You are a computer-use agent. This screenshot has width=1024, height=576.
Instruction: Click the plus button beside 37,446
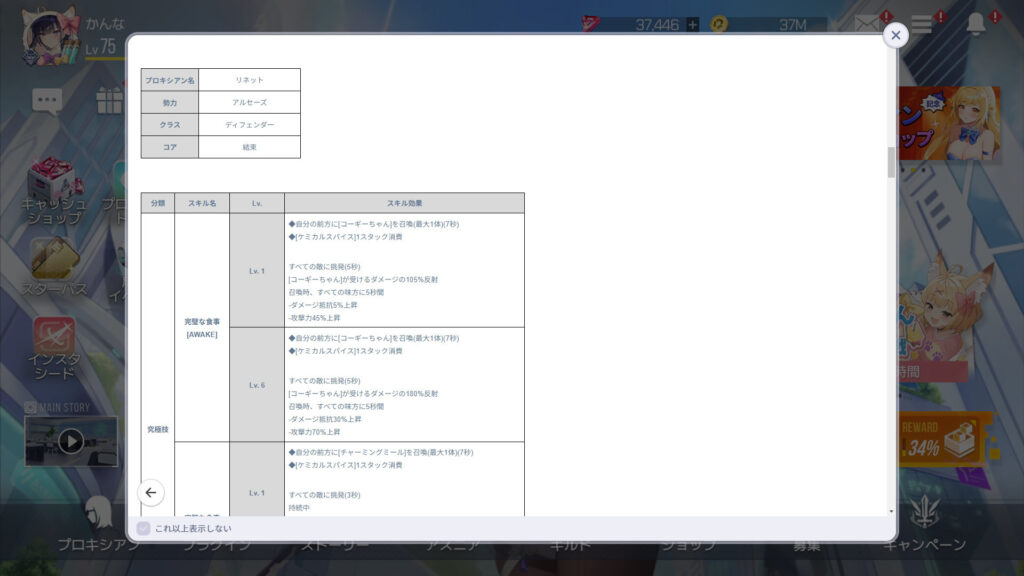[x=692, y=24]
